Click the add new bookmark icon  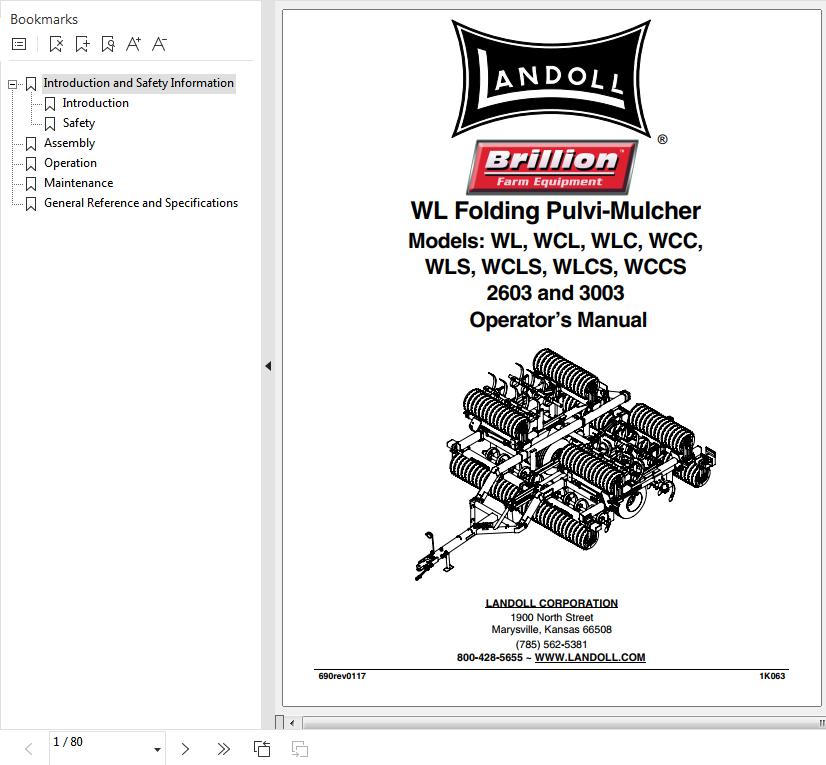[82, 44]
